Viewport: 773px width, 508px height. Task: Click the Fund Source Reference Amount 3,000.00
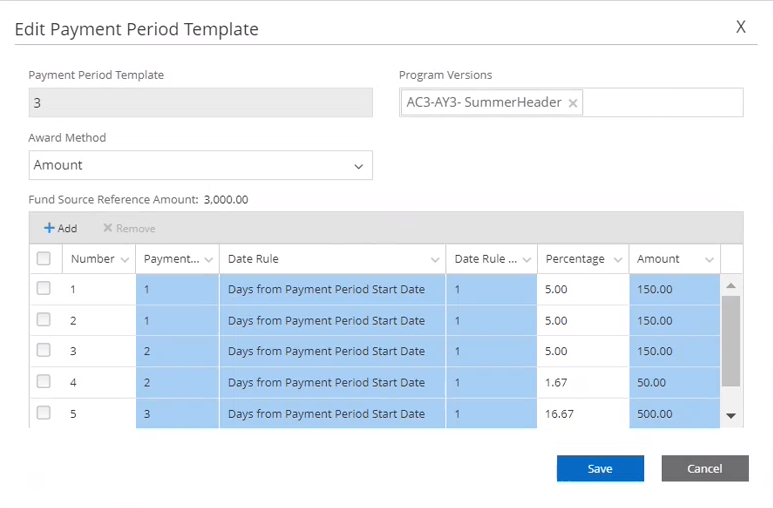226,200
